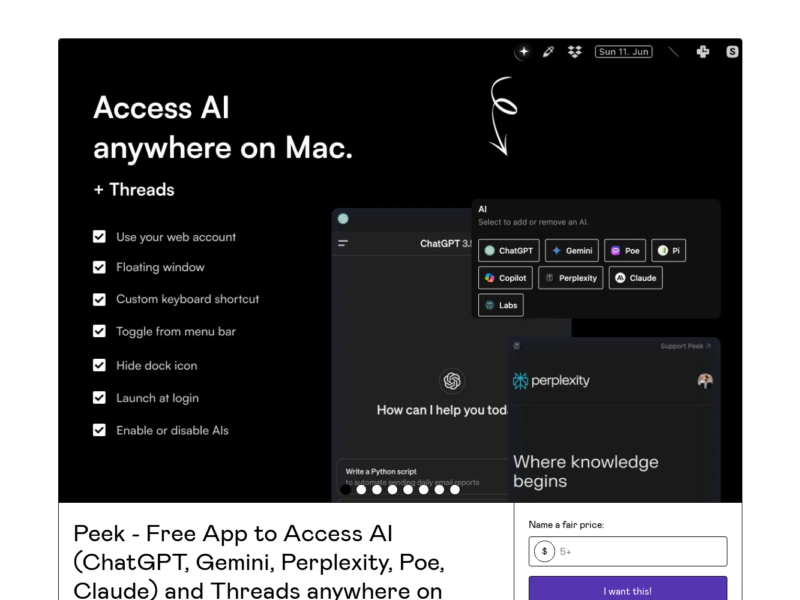Select Gemini in the AI panel
Viewport: 800px width, 600px height.
[x=571, y=251]
